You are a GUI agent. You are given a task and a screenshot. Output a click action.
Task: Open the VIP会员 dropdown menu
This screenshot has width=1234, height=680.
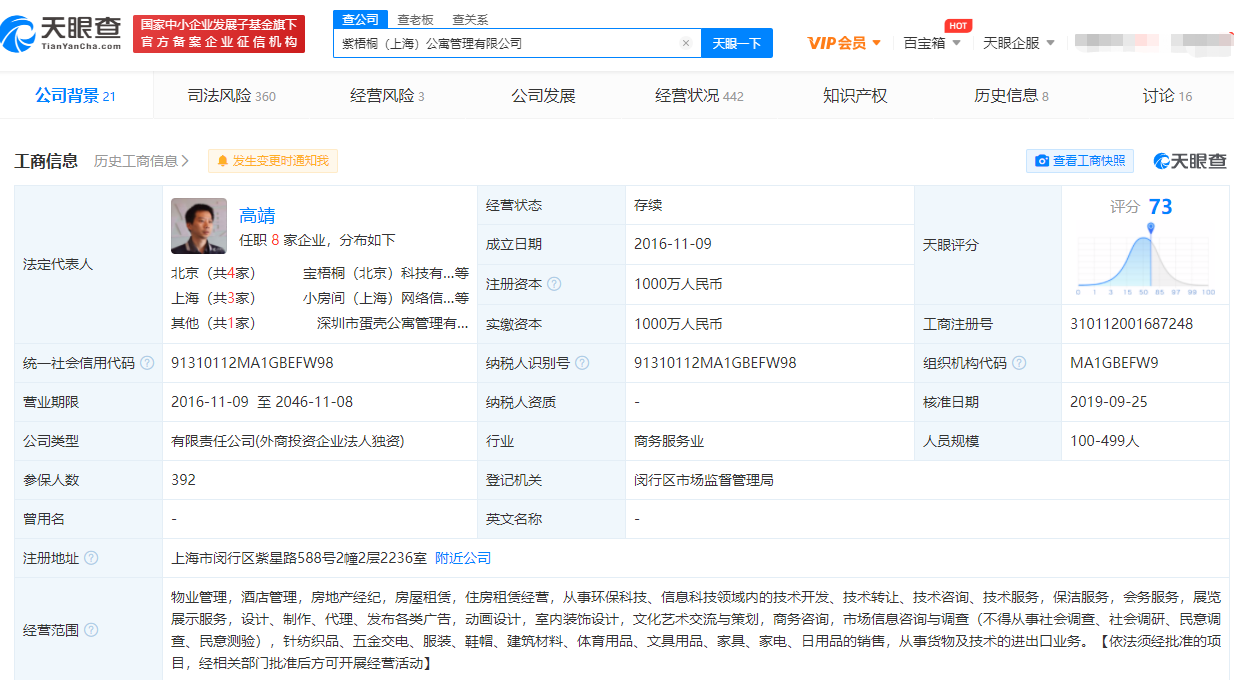844,43
